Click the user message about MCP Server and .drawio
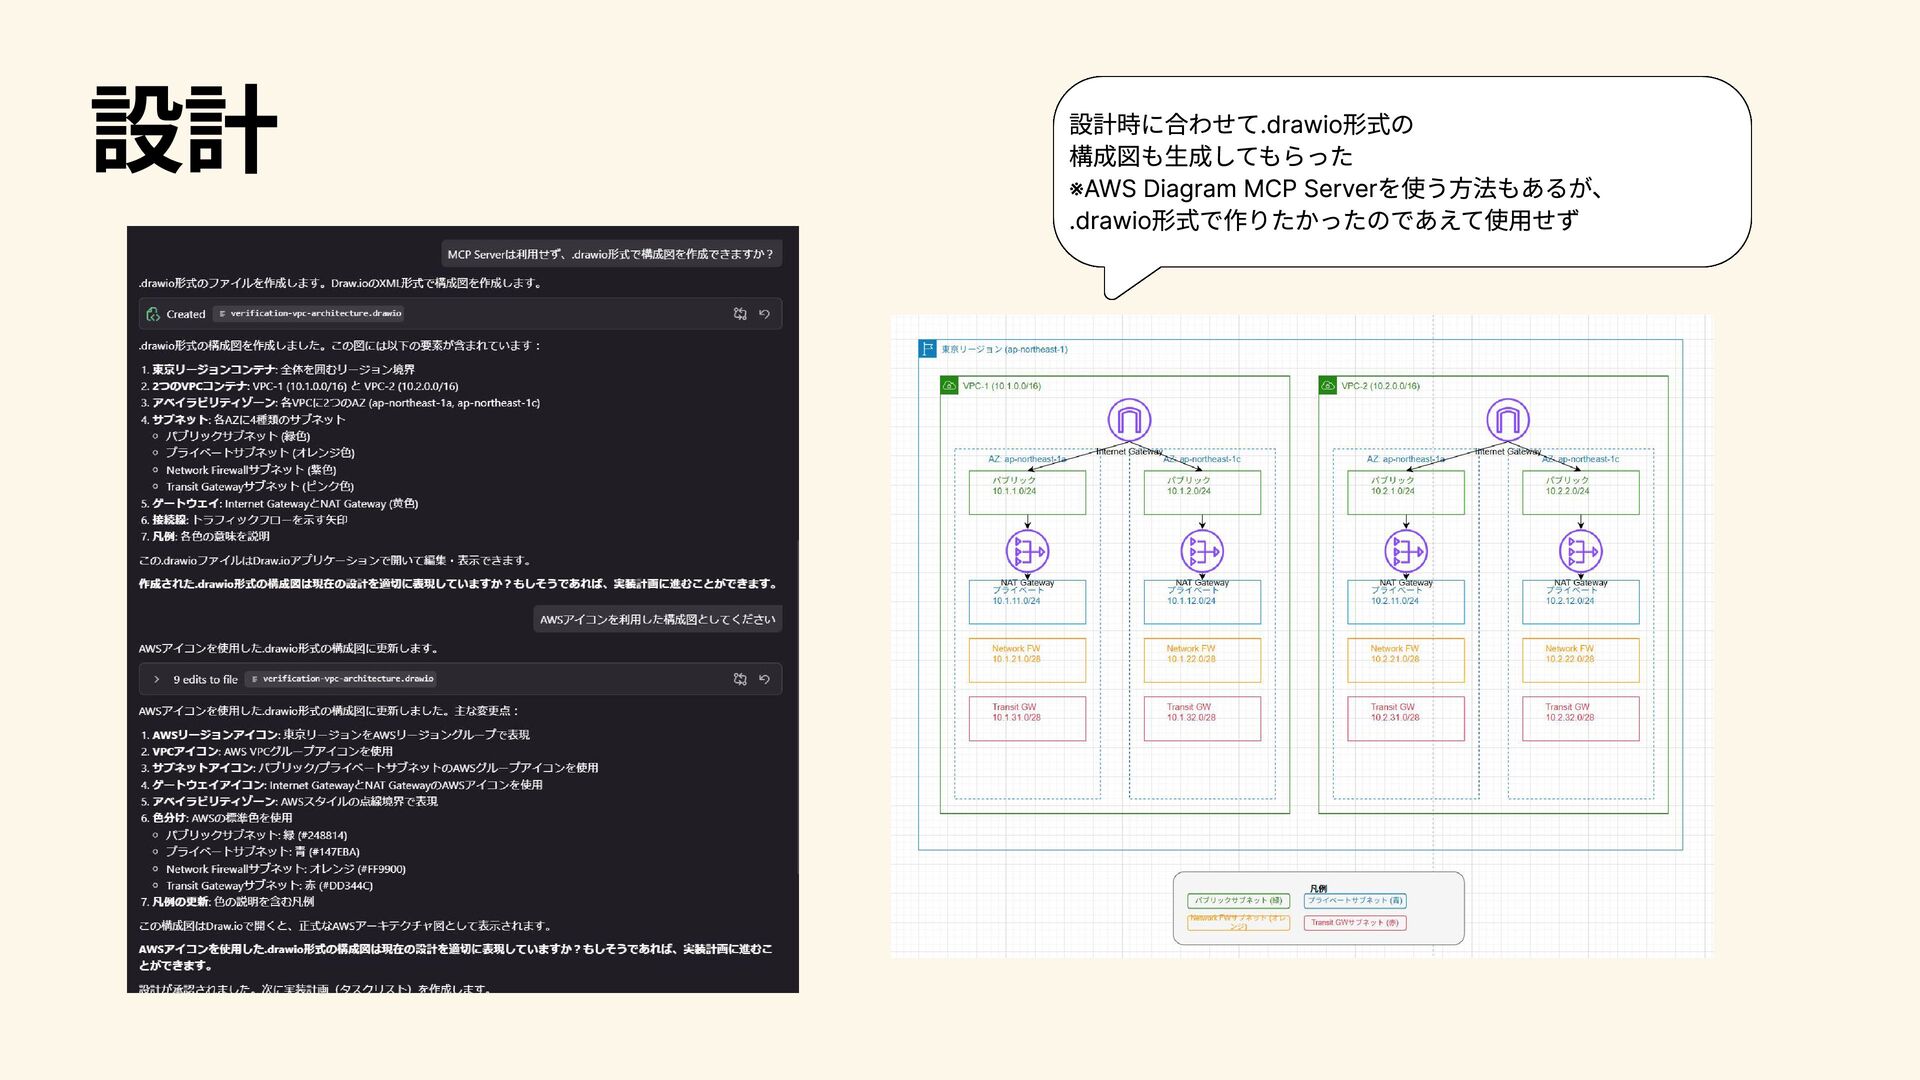1920x1080 pixels. tap(610, 254)
